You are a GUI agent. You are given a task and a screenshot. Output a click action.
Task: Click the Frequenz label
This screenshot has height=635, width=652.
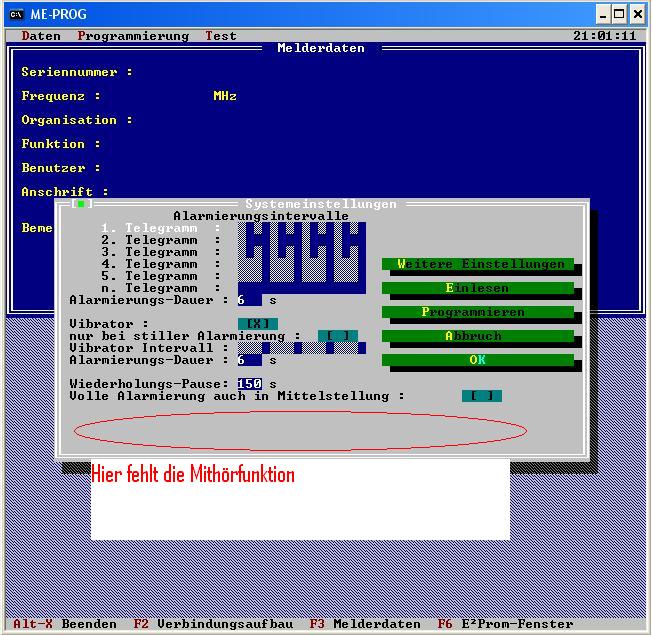pyautogui.click(x=61, y=96)
